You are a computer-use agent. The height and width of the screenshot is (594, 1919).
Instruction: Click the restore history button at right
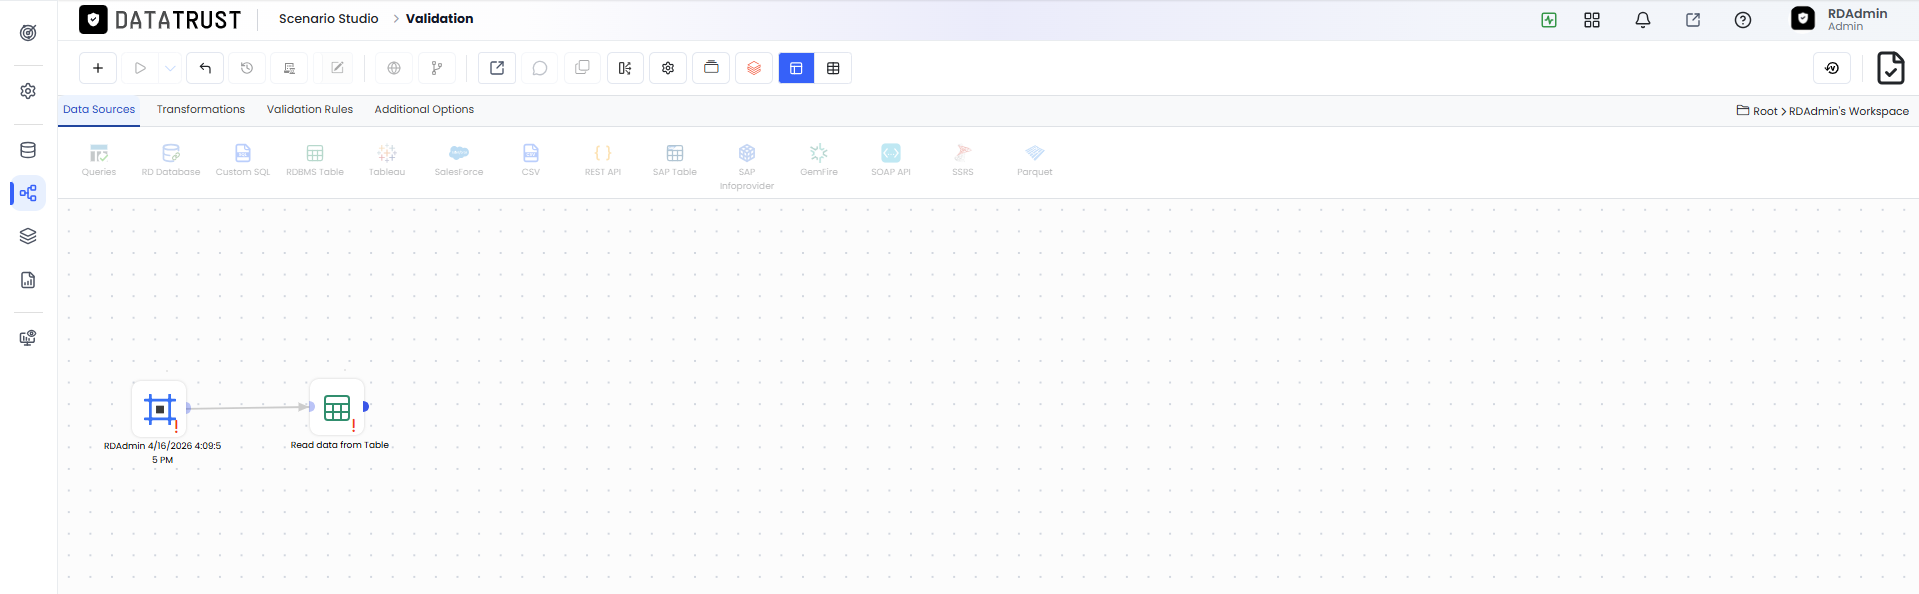tap(1832, 68)
